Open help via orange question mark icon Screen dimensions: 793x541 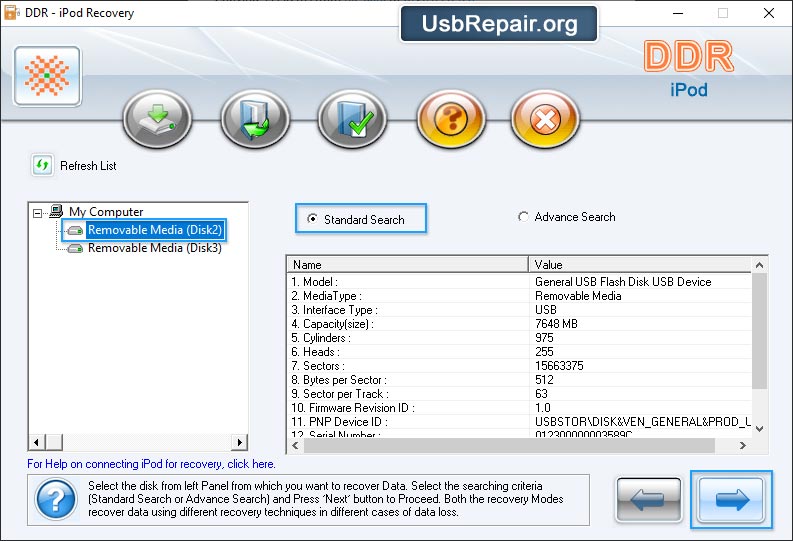(451, 119)
